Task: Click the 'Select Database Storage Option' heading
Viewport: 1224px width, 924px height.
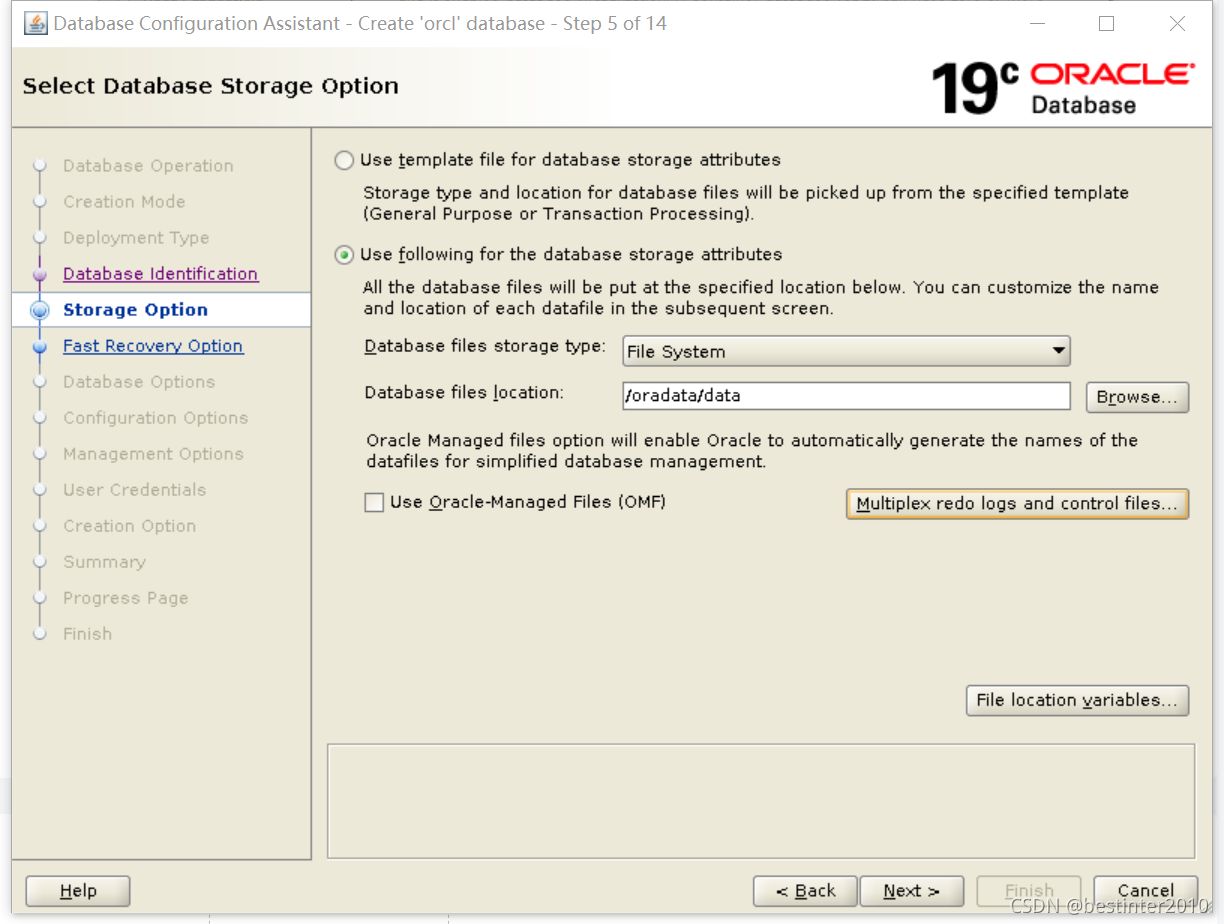Action: point(210,86)
